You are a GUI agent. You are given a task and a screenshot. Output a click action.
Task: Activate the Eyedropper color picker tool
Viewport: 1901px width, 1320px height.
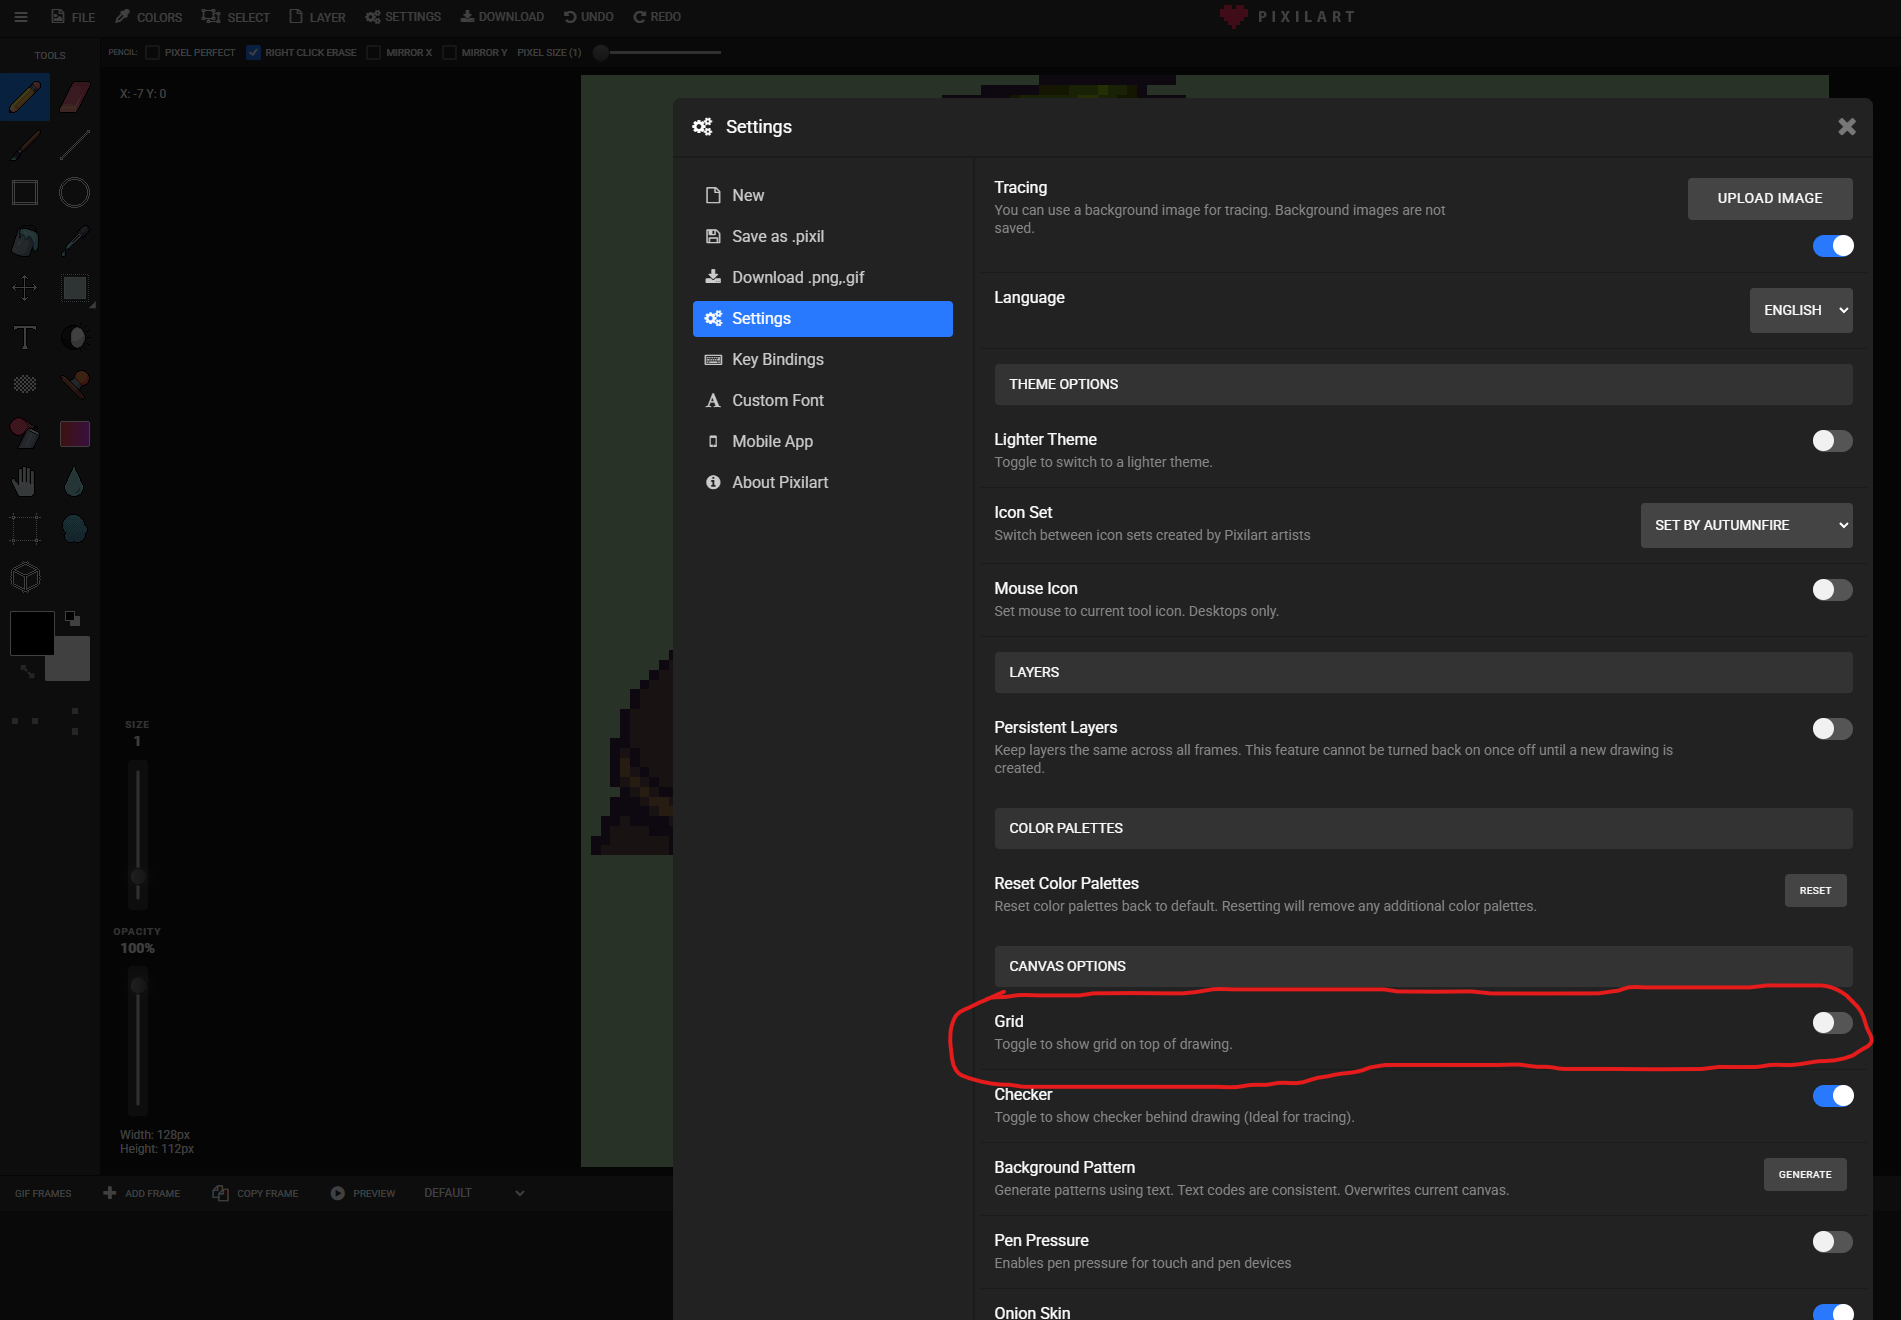(75, 241)
